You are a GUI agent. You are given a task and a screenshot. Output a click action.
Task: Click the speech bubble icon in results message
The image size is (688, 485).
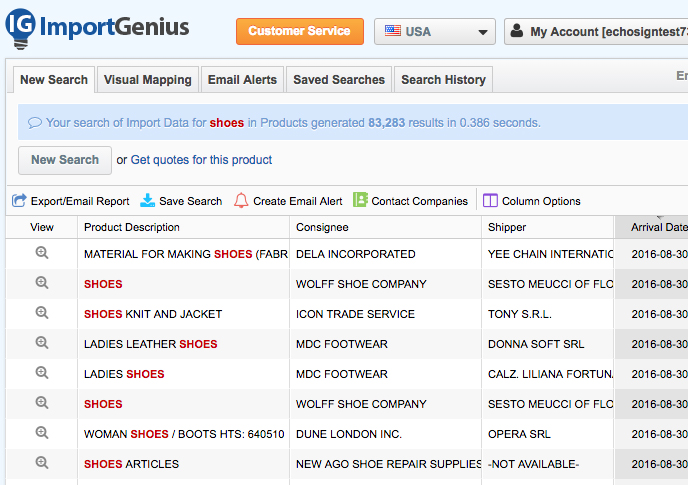[x=35, y=123]
